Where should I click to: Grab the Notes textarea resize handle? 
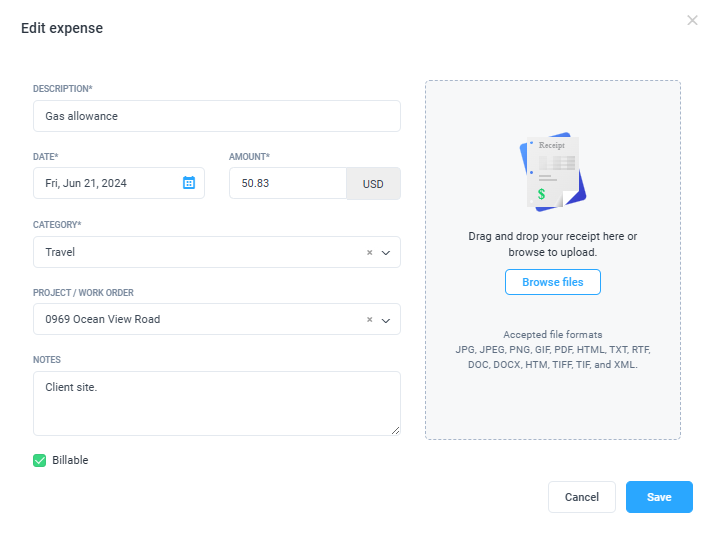click(x=396, y=430)
